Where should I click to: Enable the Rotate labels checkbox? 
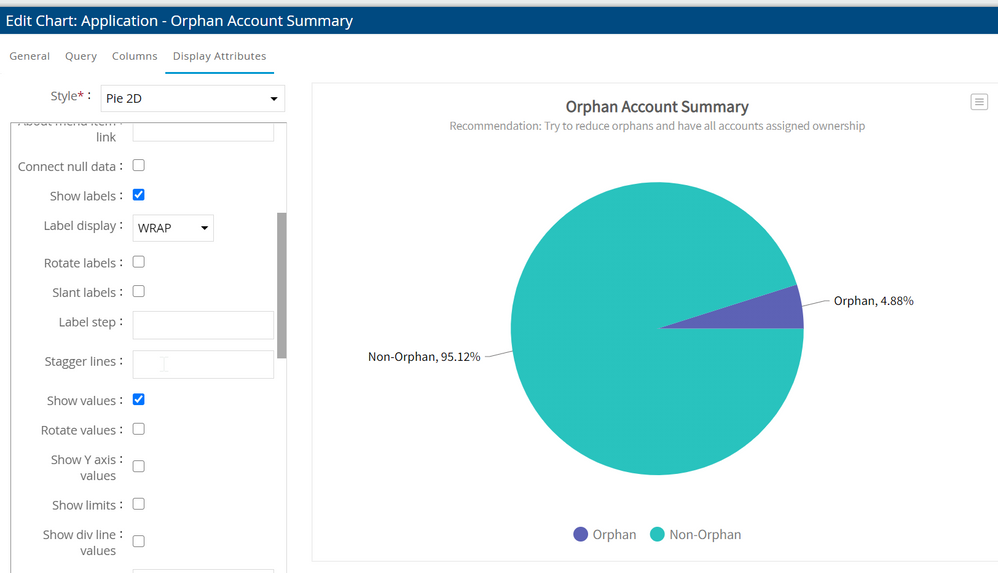coord(139,262)
